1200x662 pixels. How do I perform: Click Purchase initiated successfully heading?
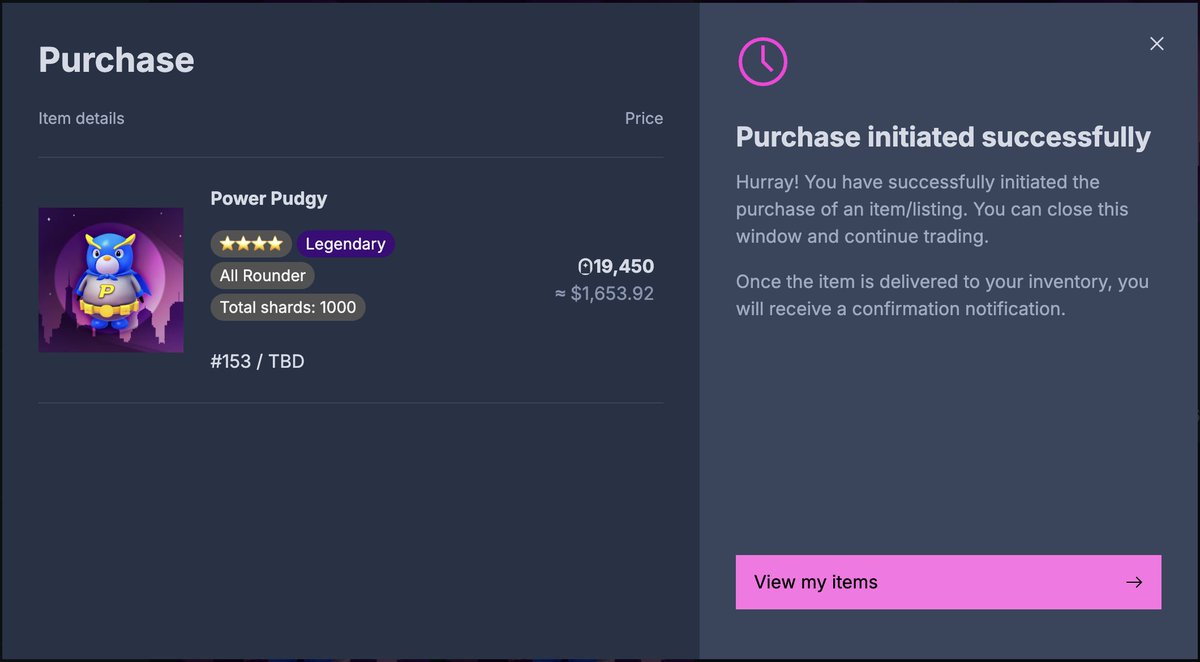(943, 137)
